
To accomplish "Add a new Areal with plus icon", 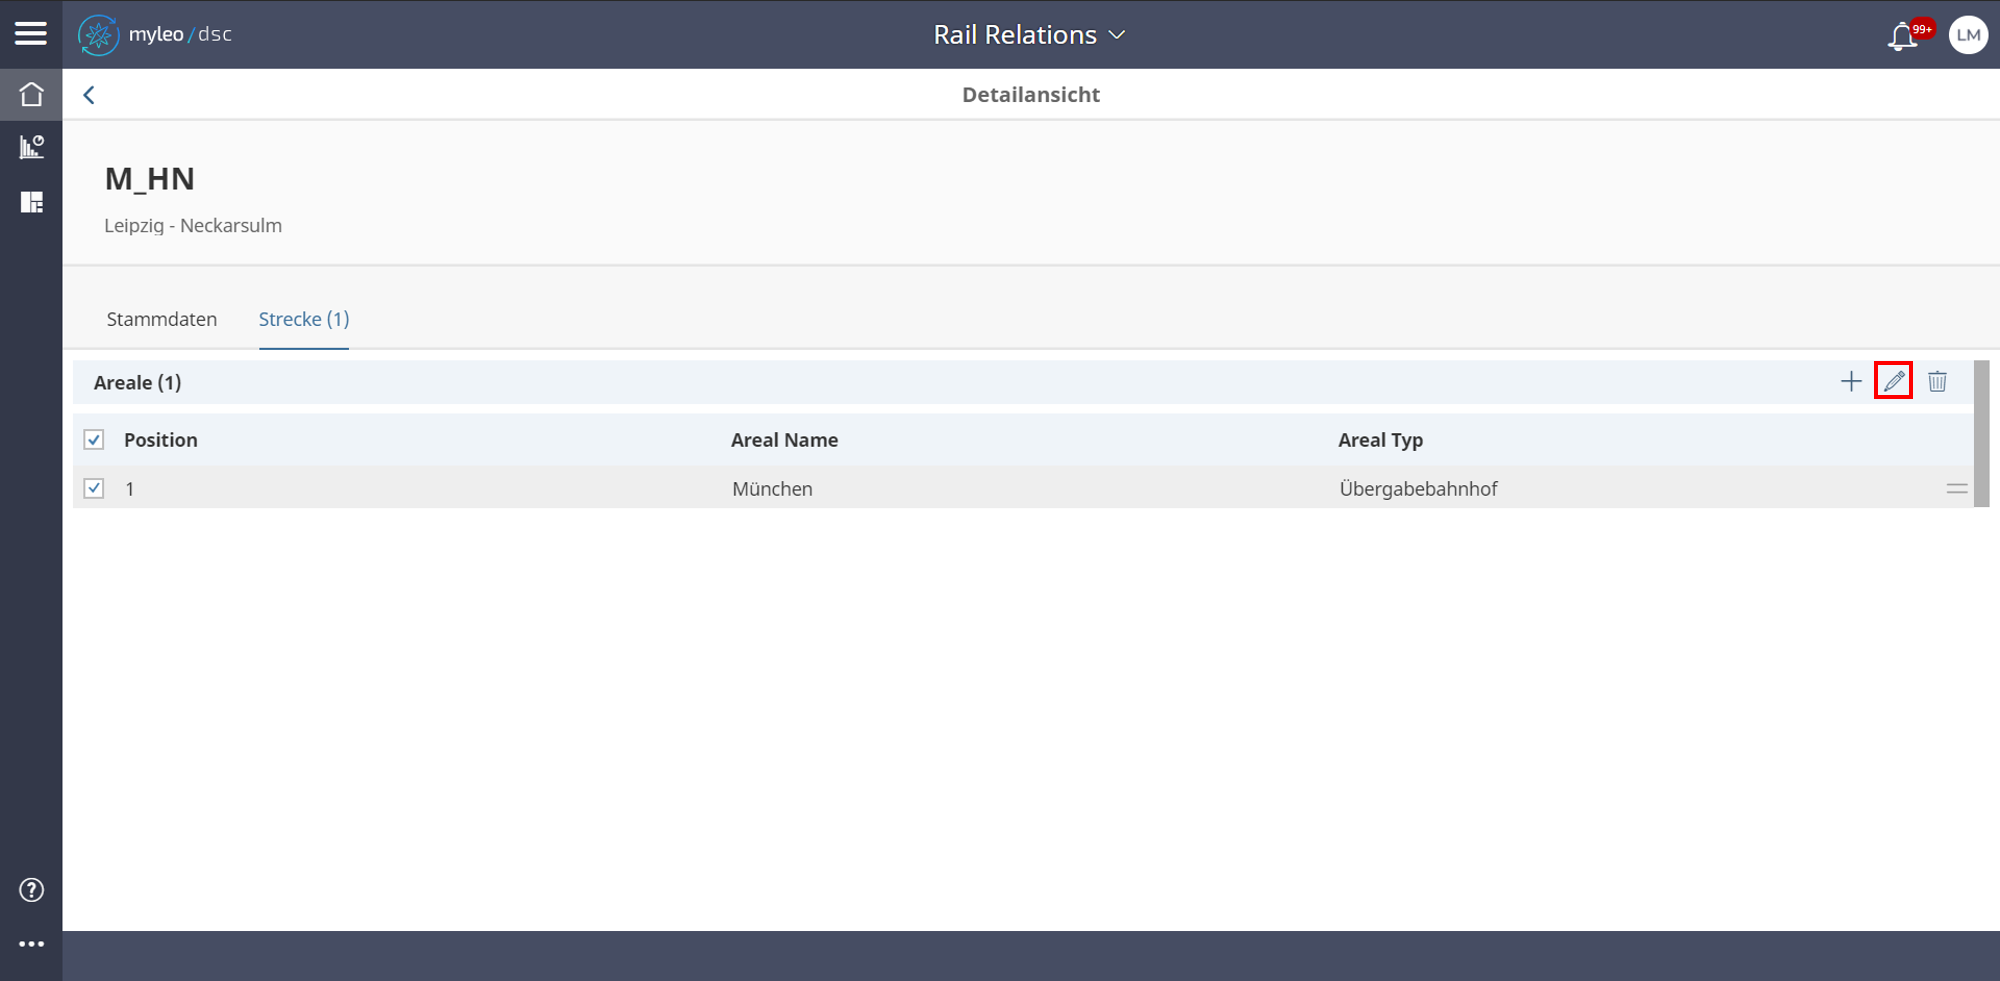I will click(x=1851, y=381).
